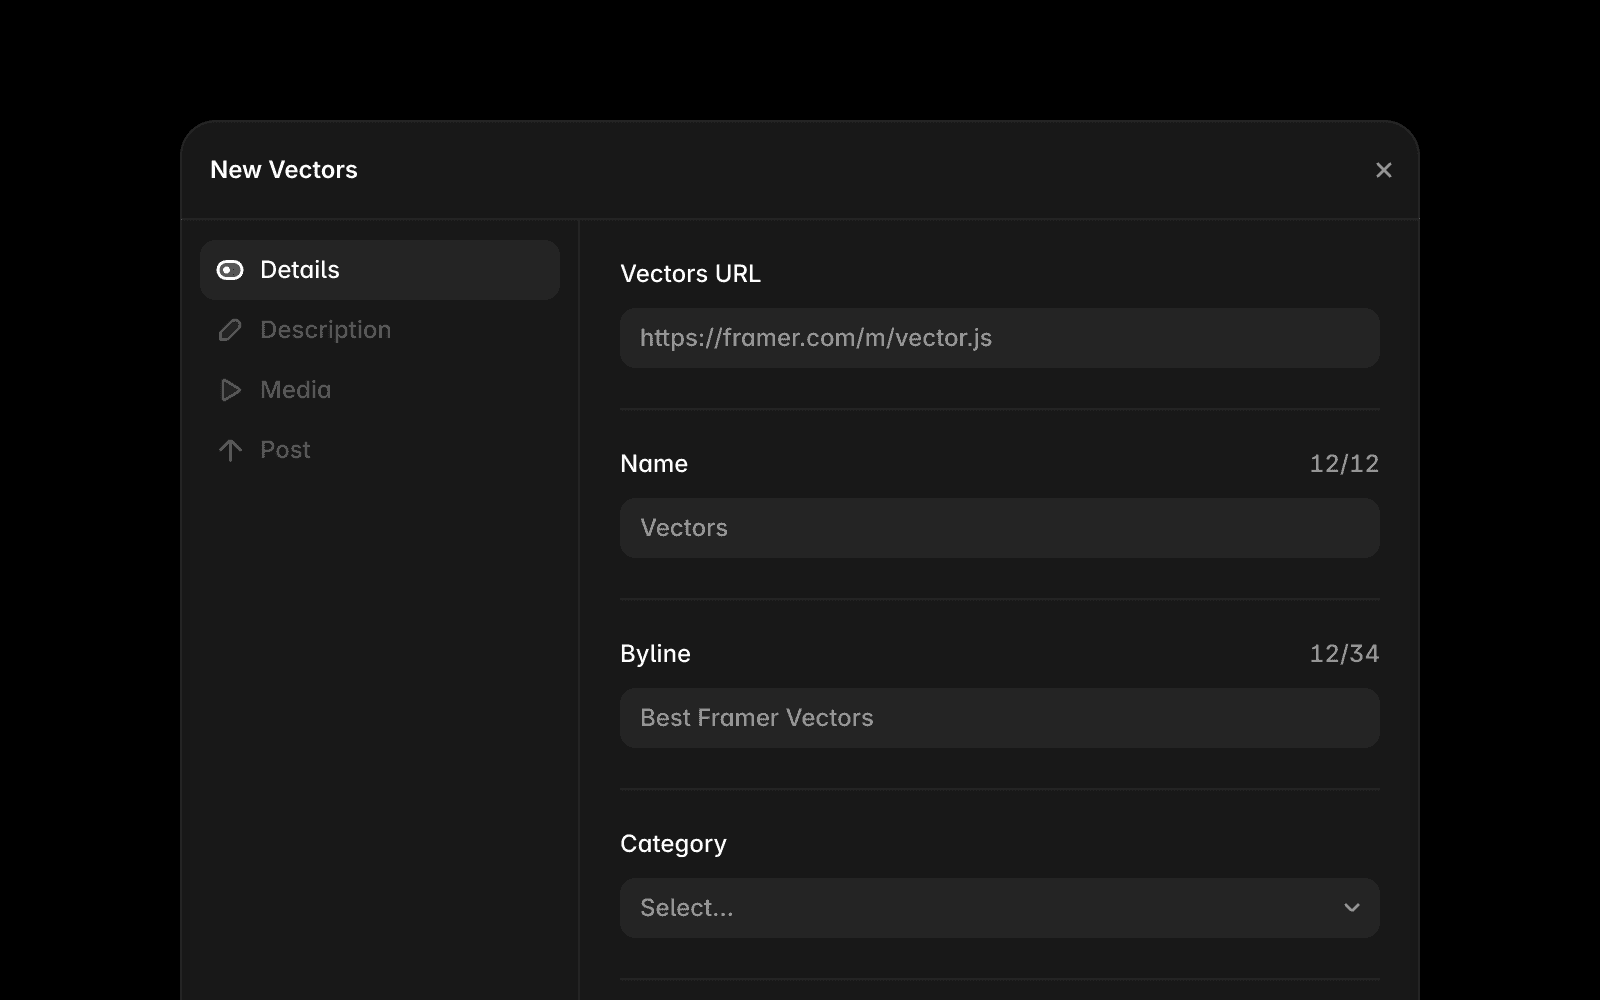Click the Vectors URL field label
The image size is (1600, 1000).
pos(690,274)
